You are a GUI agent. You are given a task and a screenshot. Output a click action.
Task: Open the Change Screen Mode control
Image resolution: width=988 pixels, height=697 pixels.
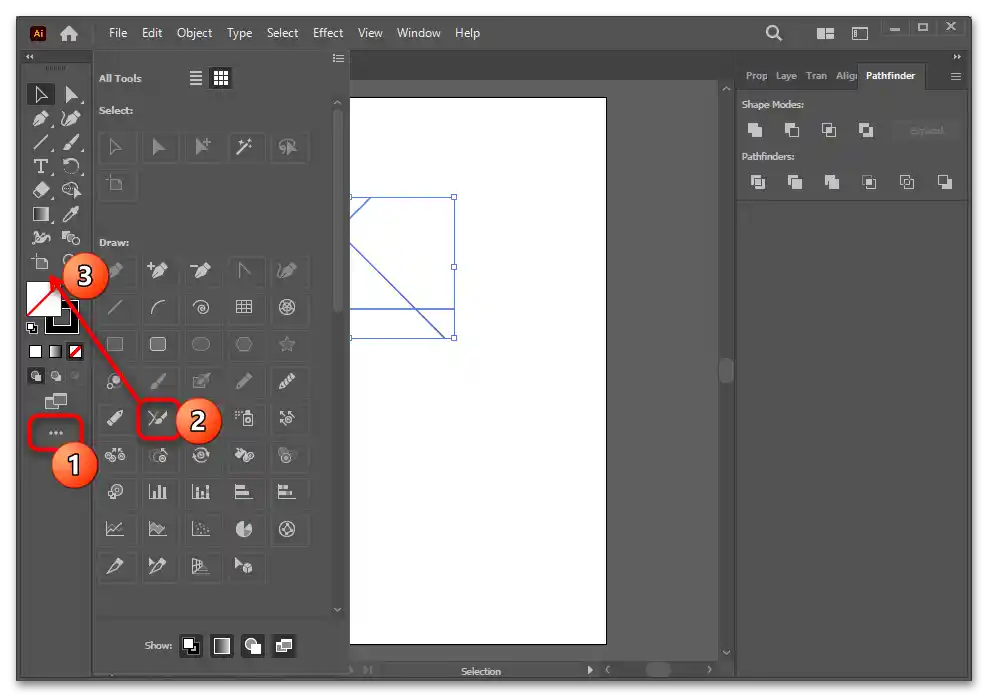pyautogui.click(x=55, y=401)
